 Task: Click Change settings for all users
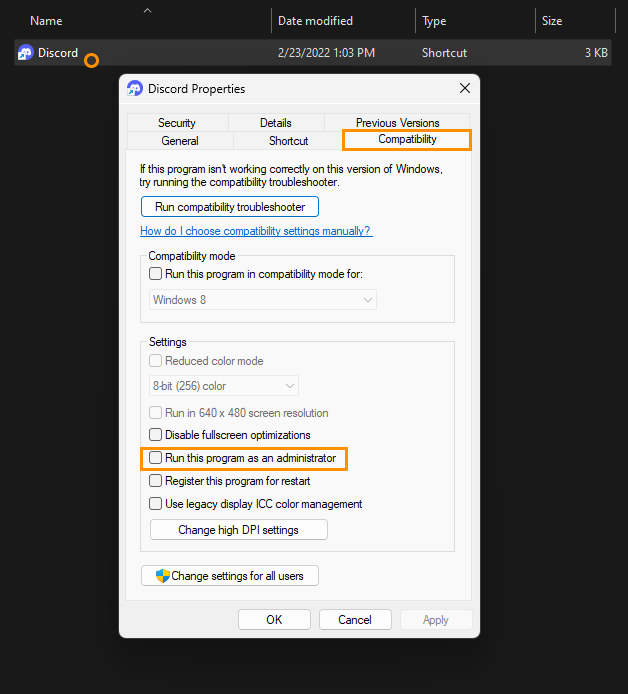[230, 576]
